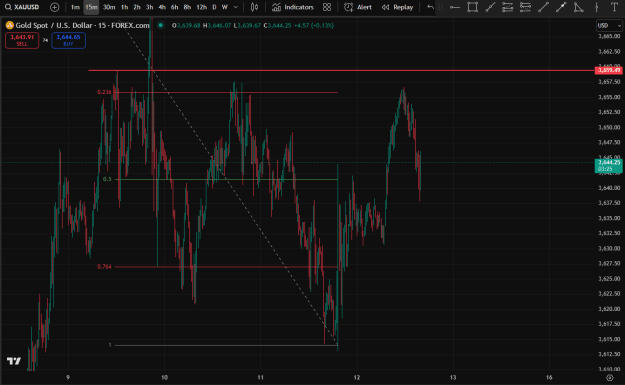
Task: Undo the last action arrow
Action: [430, 7]
